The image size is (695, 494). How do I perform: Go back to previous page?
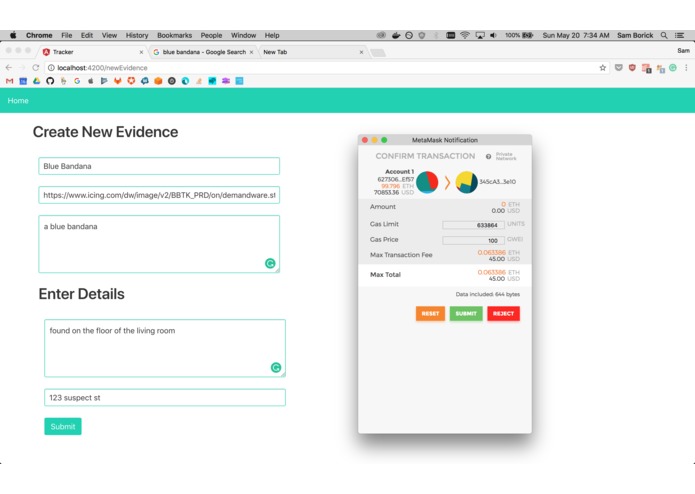[x=9, y=68]
